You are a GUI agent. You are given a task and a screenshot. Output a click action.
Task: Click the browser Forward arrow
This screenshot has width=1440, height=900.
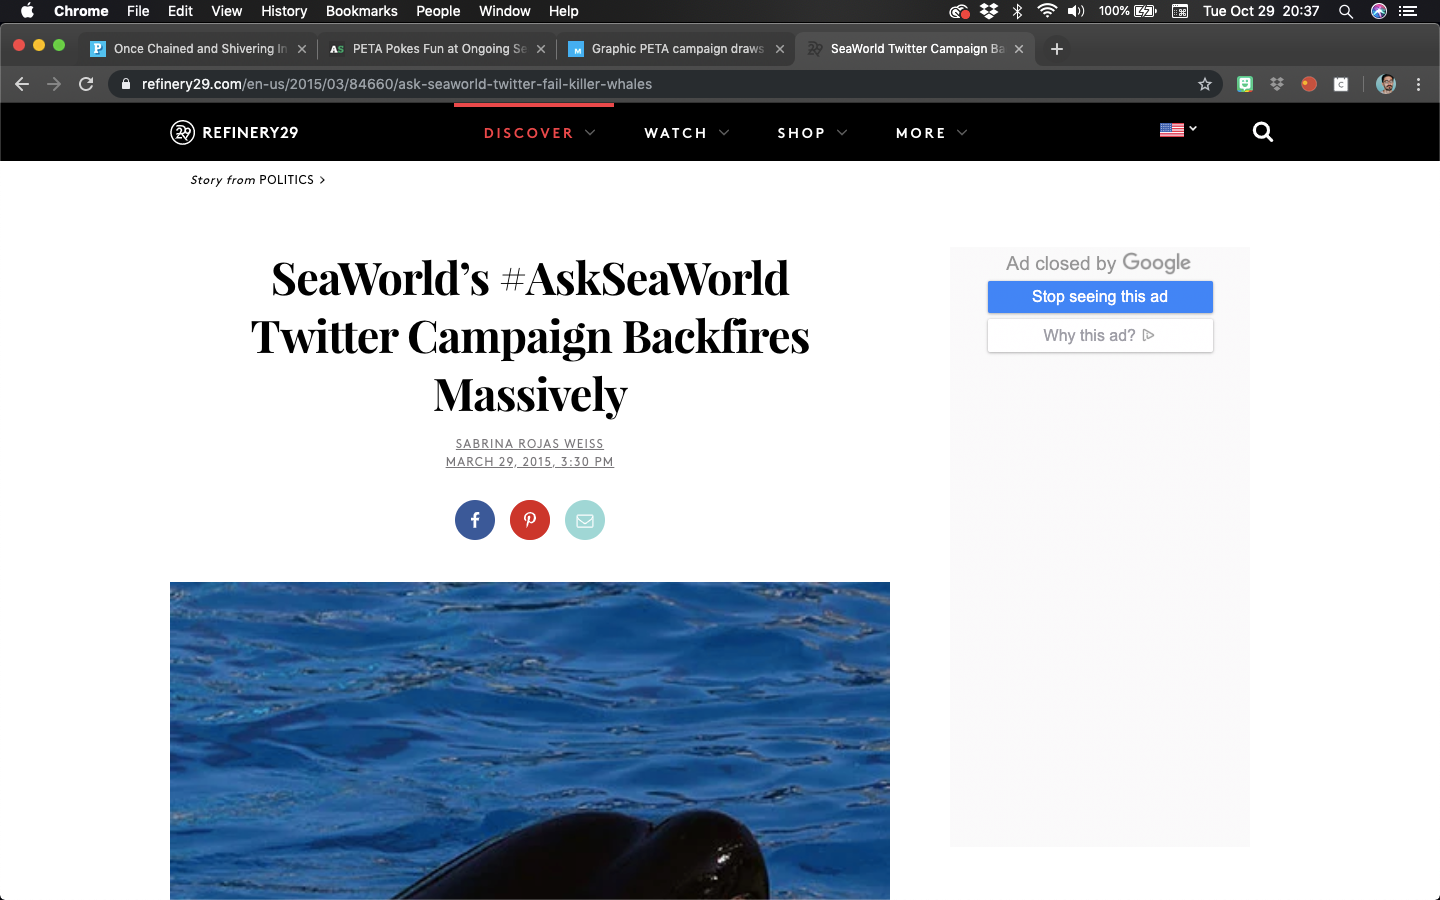(x=54, y=84)
